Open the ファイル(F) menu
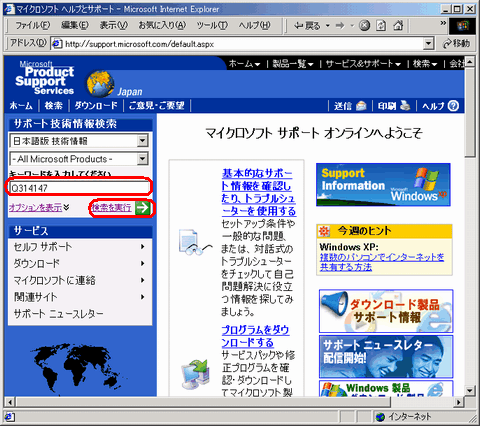The image size is (480, 426). point(33,25)
